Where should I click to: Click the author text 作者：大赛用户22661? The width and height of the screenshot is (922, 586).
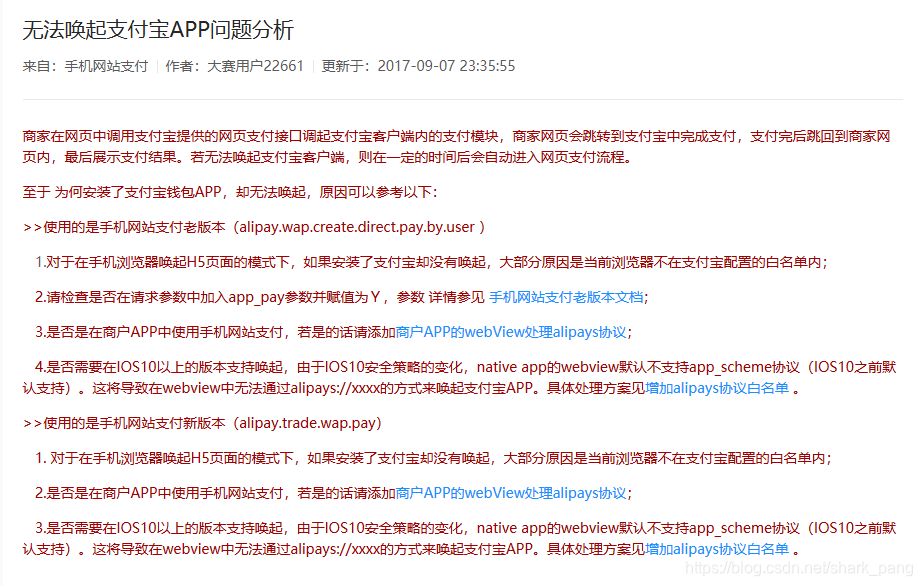coord(235,66)
